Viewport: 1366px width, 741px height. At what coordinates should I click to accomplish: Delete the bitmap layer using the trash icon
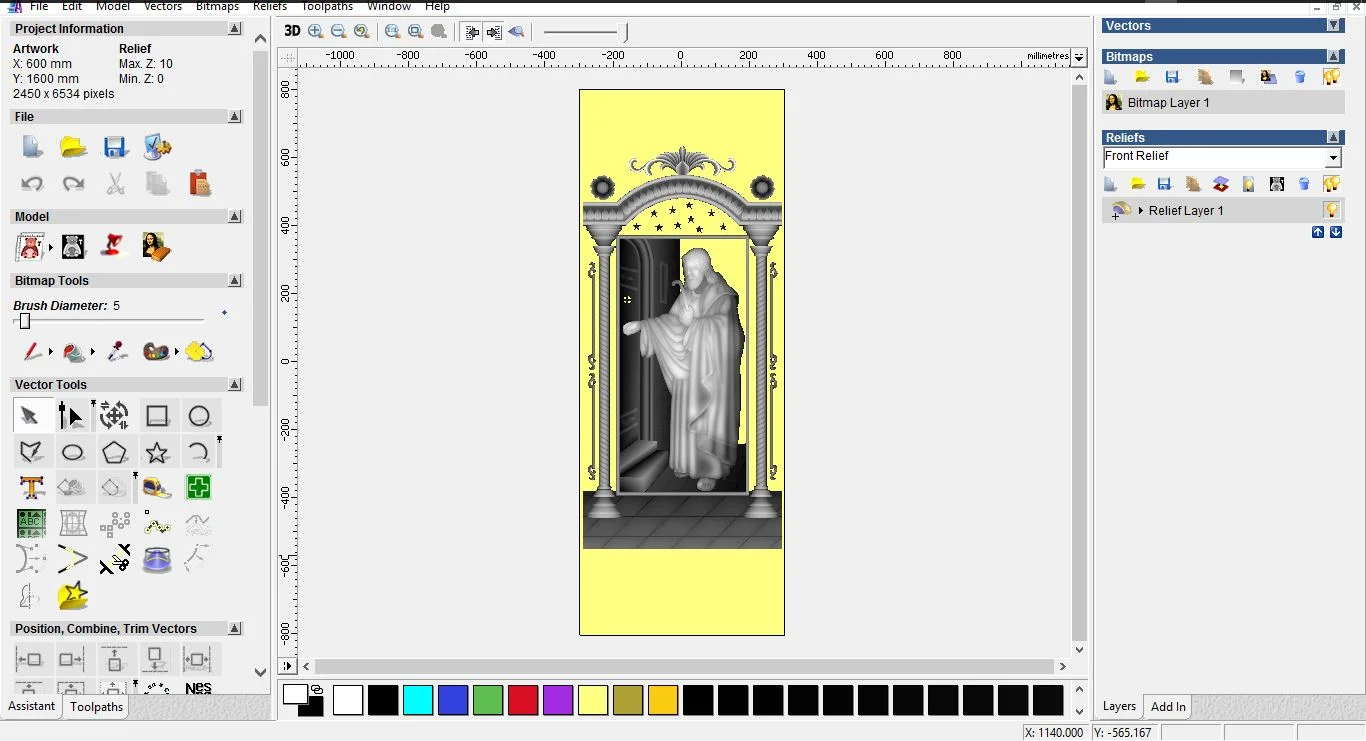click(1300, 77)
